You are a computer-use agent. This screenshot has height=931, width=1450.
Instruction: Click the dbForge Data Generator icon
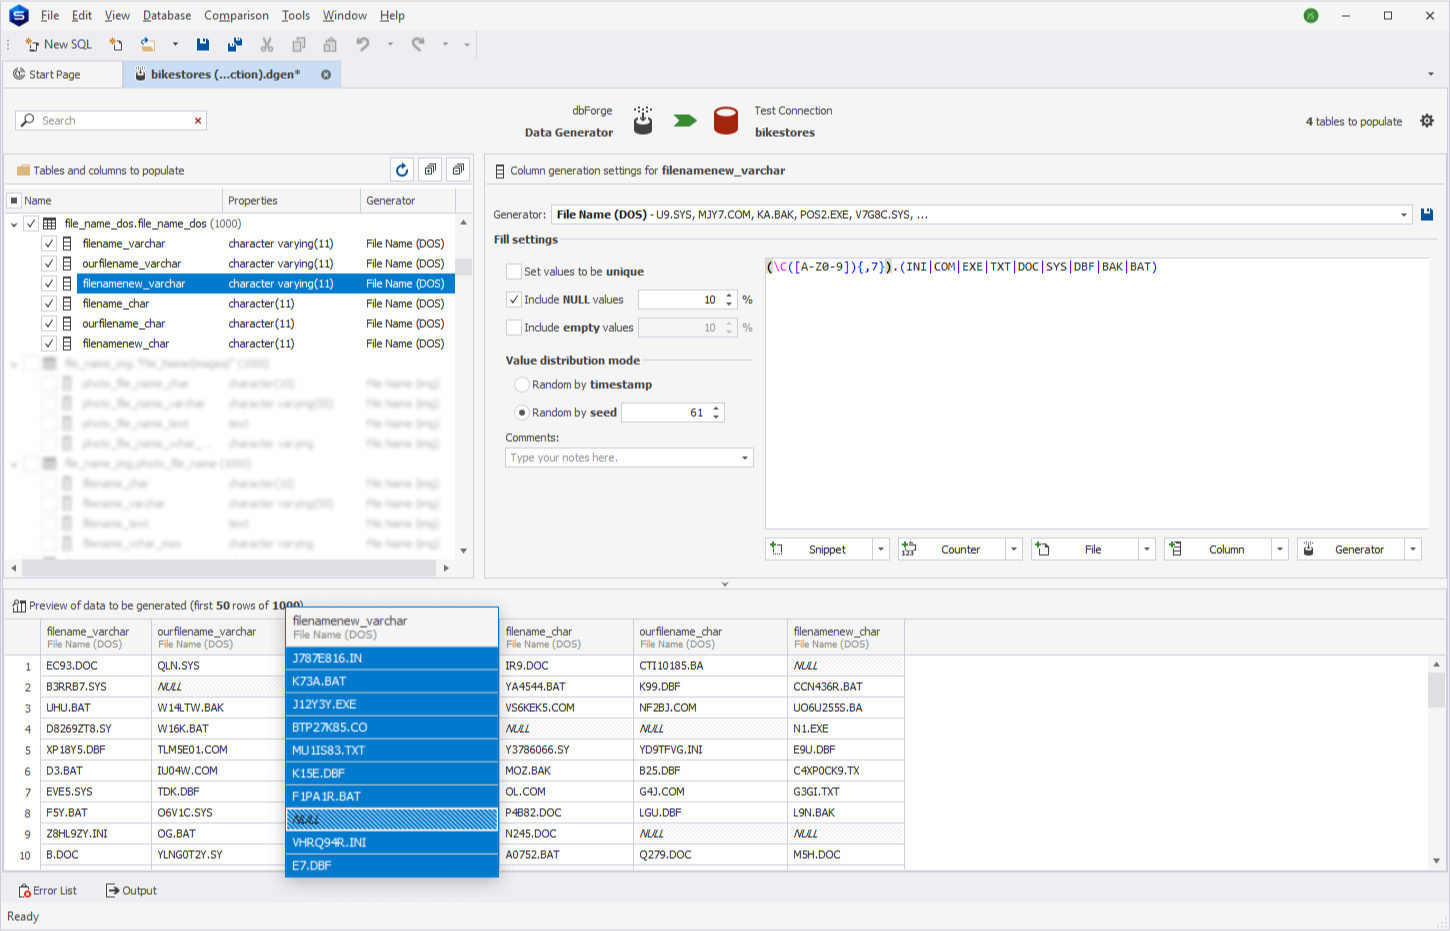pos(643,121)
